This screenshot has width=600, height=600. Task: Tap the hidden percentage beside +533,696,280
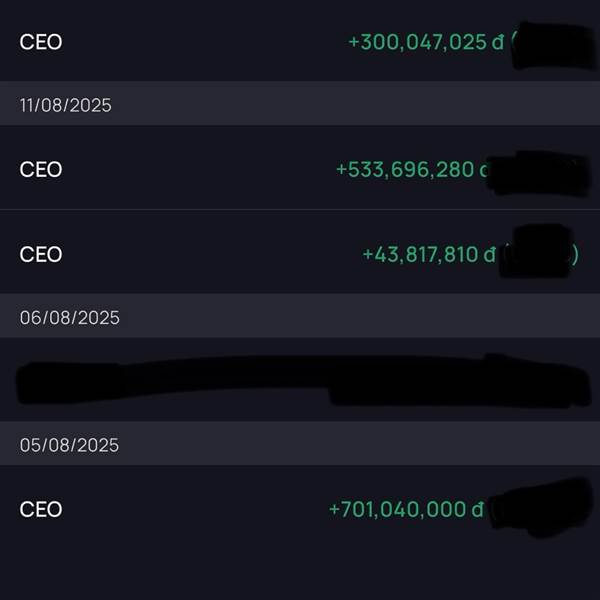click(538, 172)
